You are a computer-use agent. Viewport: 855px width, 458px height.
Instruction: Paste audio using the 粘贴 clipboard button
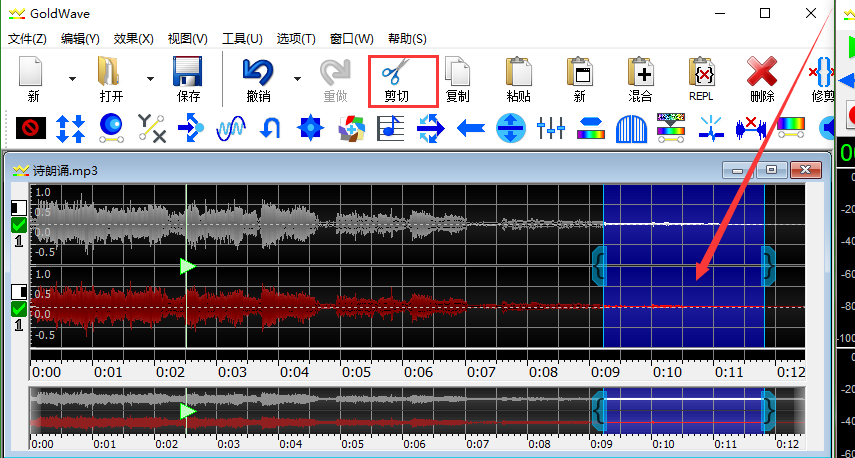[x=519, y=79]
